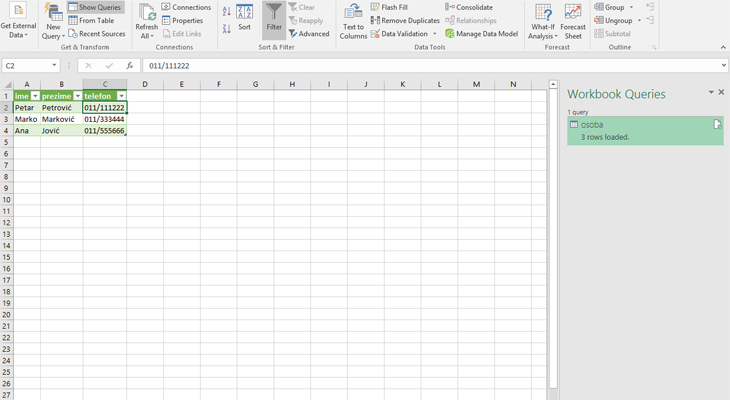Open the 'prezime' column filter dropdown
This screenshot has width=730, height=400.
[77, 96]
